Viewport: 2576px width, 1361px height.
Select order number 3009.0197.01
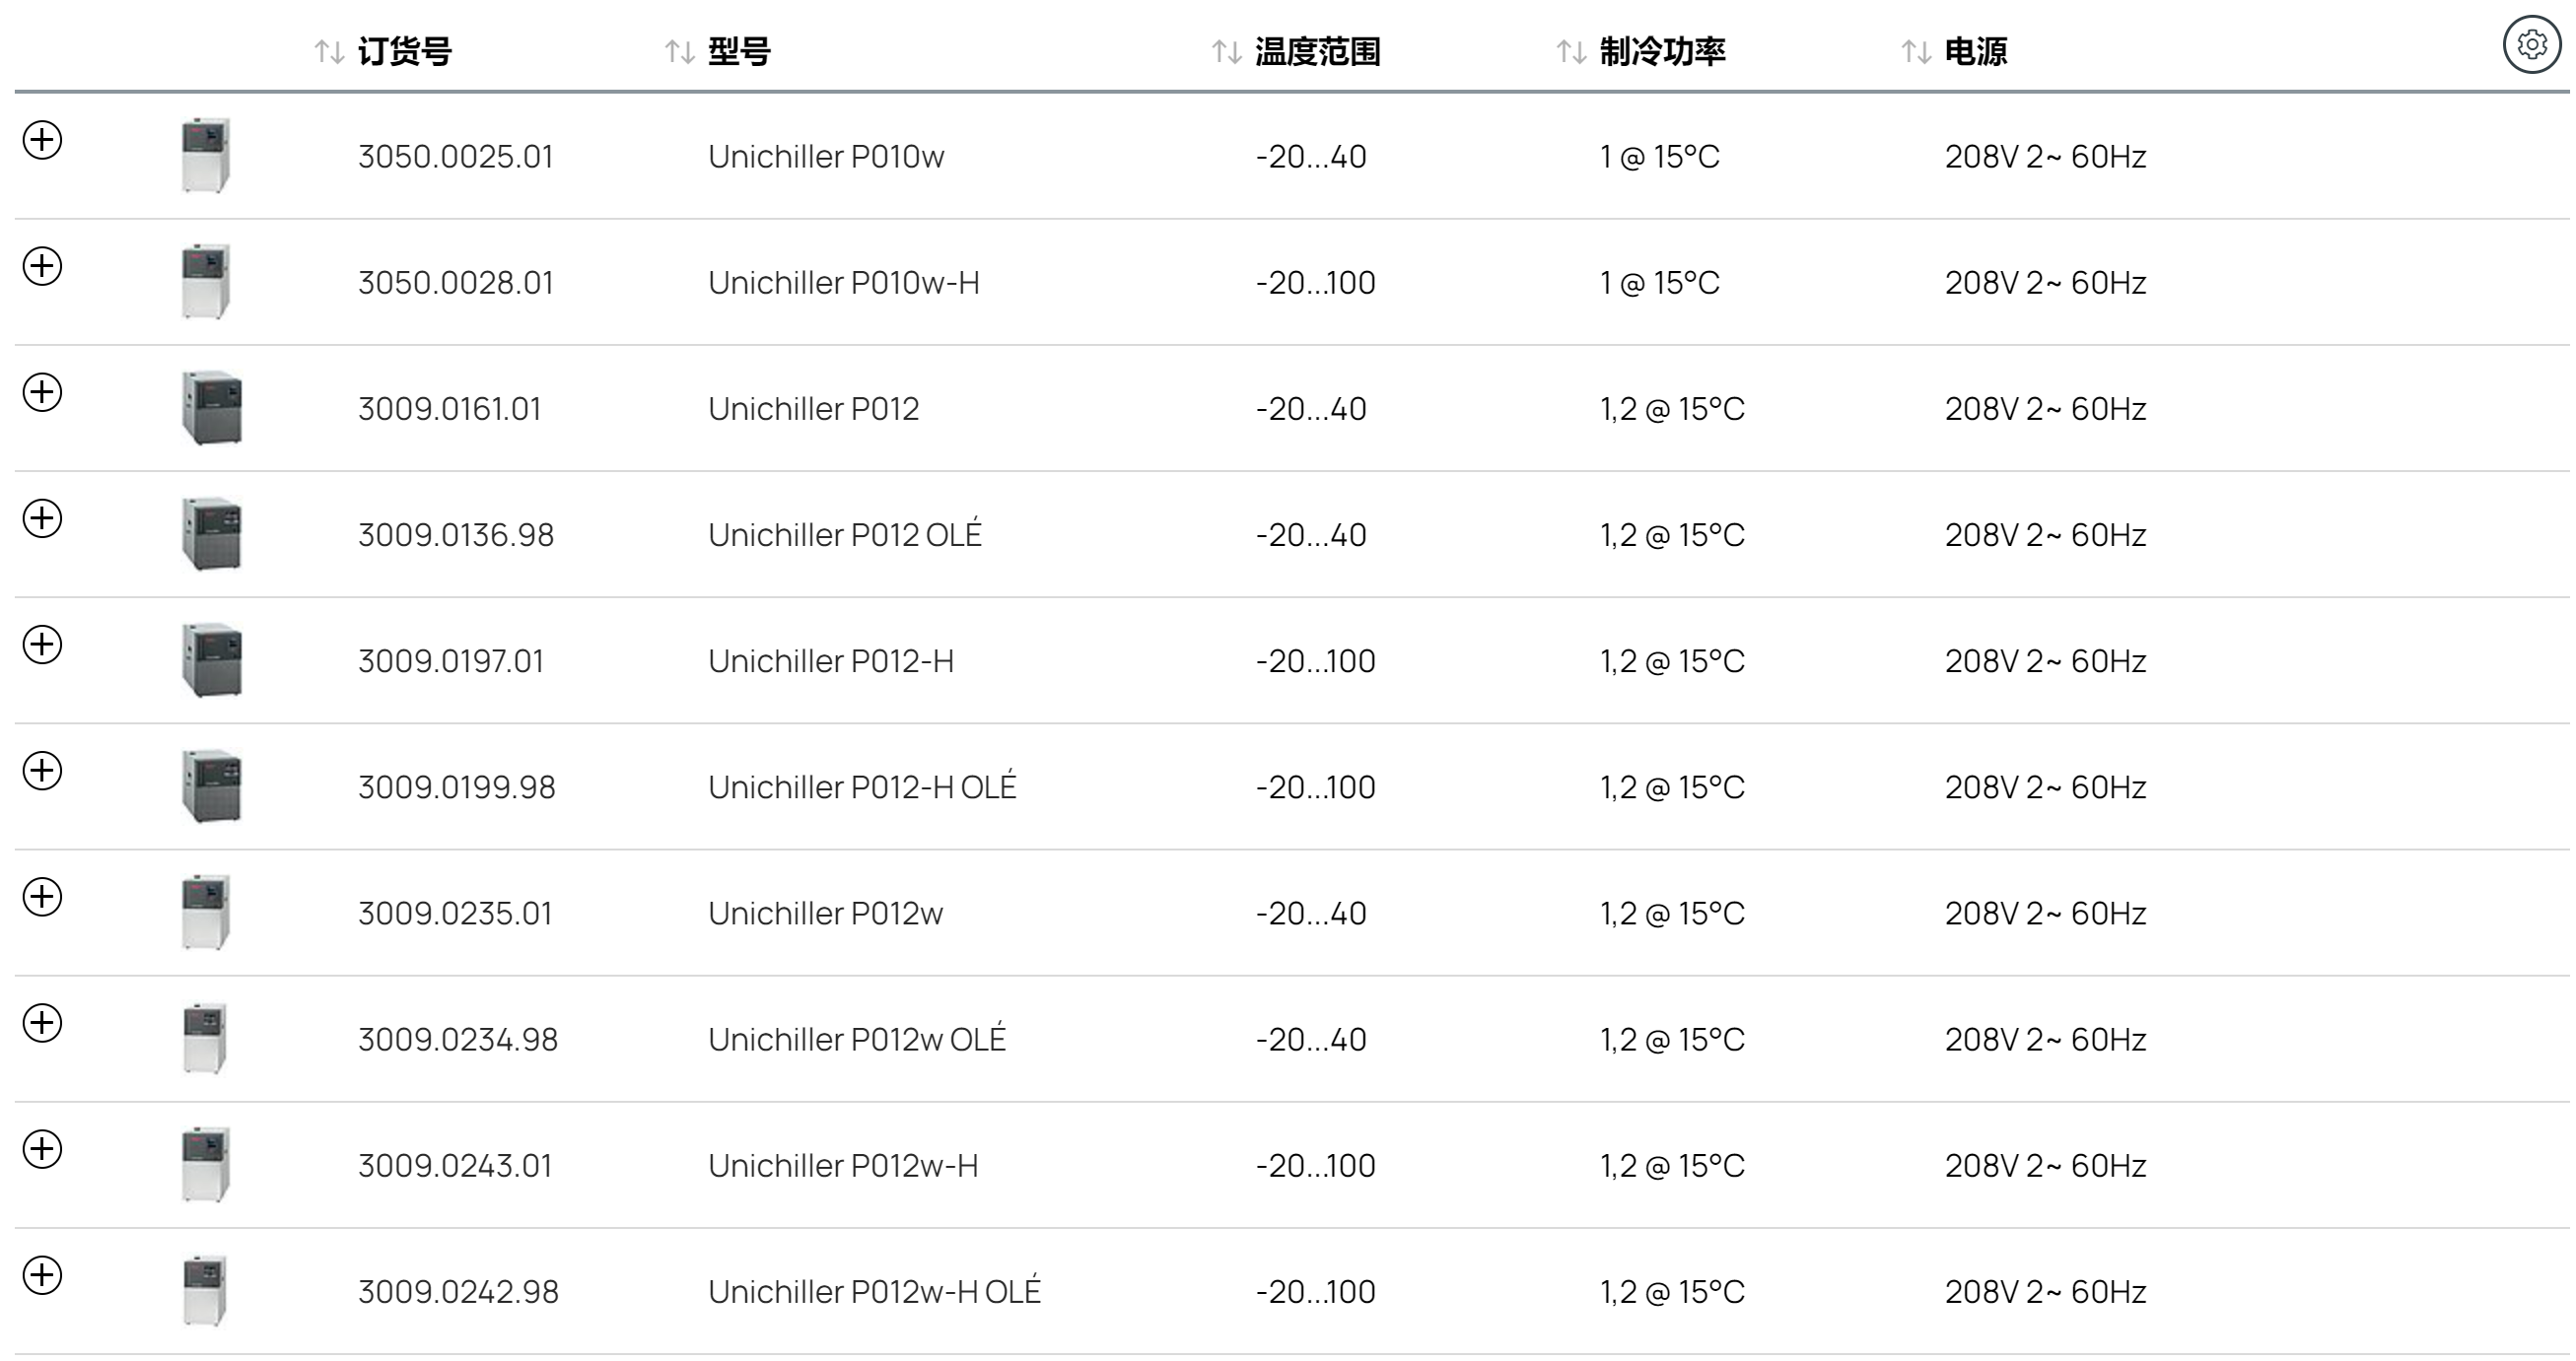[x=451, y=661]
